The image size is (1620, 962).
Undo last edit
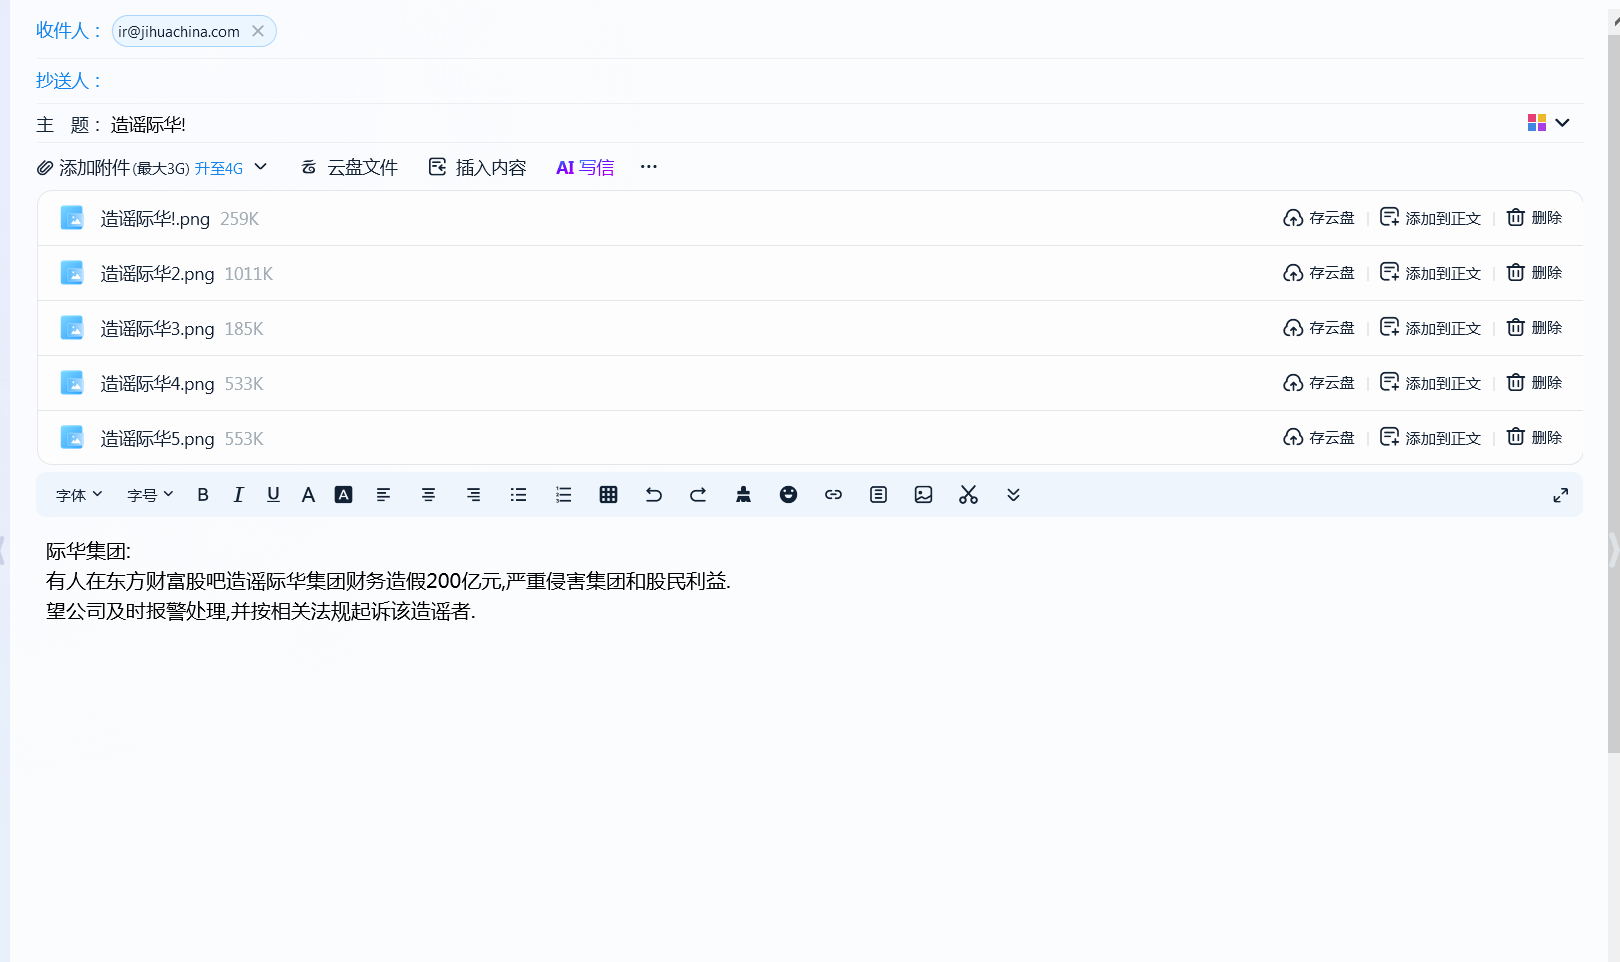click(653, 495)
